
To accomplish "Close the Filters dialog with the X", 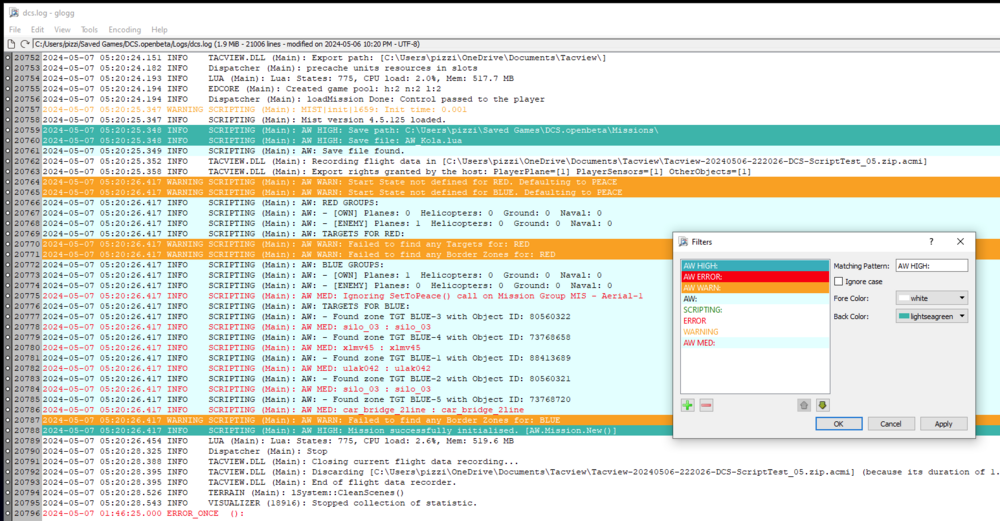I will [960, 242].
